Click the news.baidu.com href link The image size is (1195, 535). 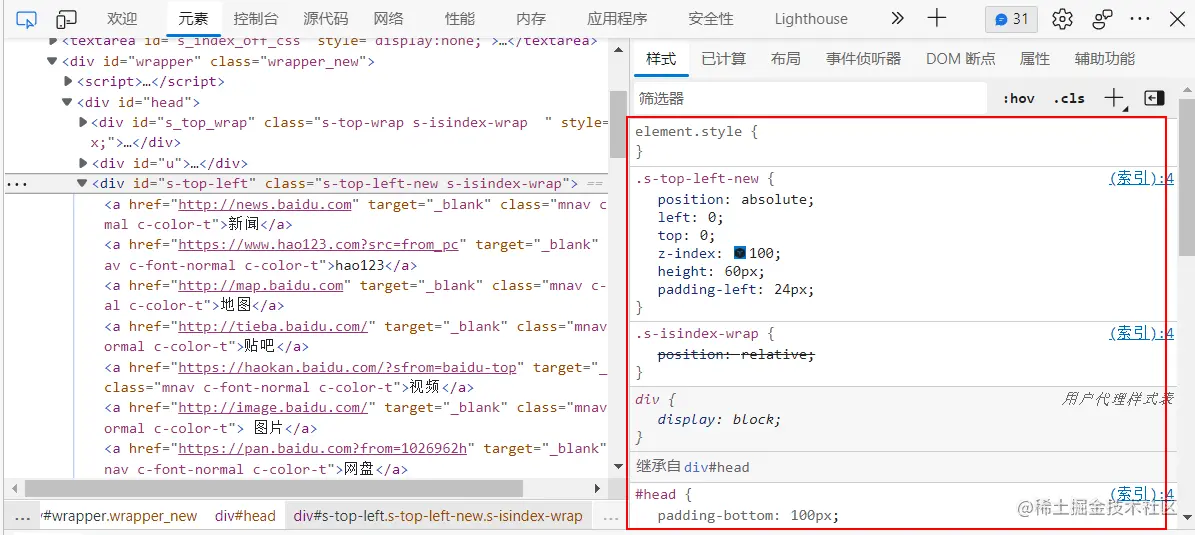pyautogui.click(x=265, y=204)
